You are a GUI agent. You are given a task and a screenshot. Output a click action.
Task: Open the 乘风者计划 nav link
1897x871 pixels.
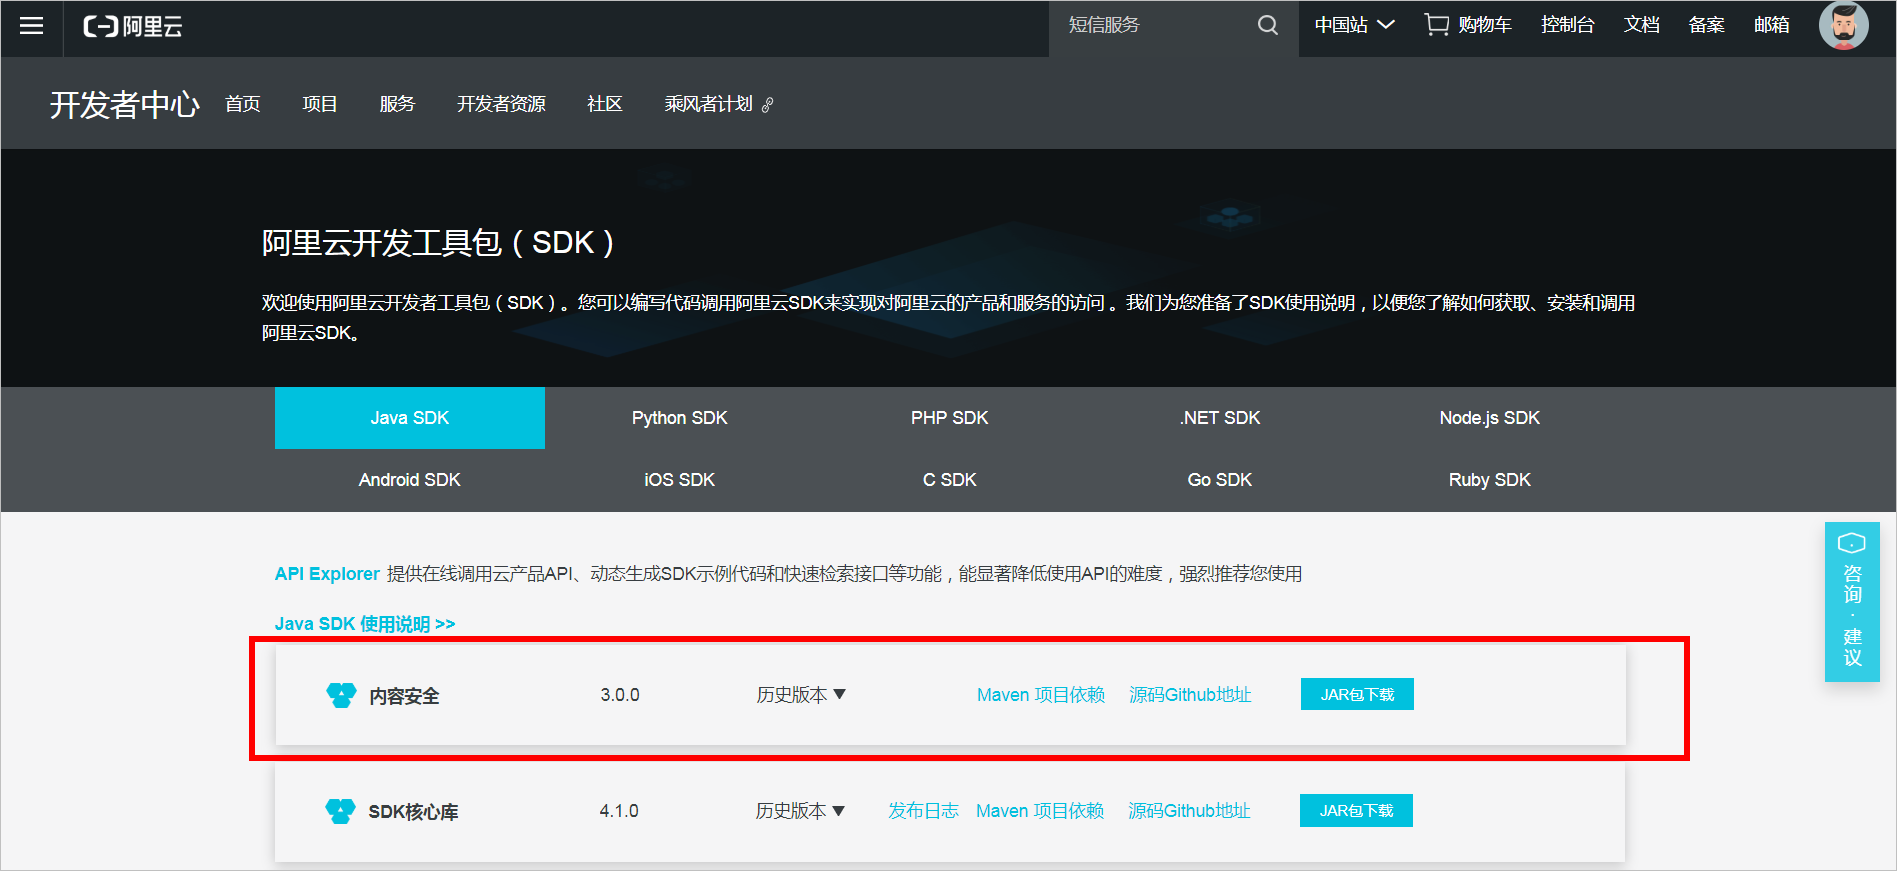click(x=709, y=104)
